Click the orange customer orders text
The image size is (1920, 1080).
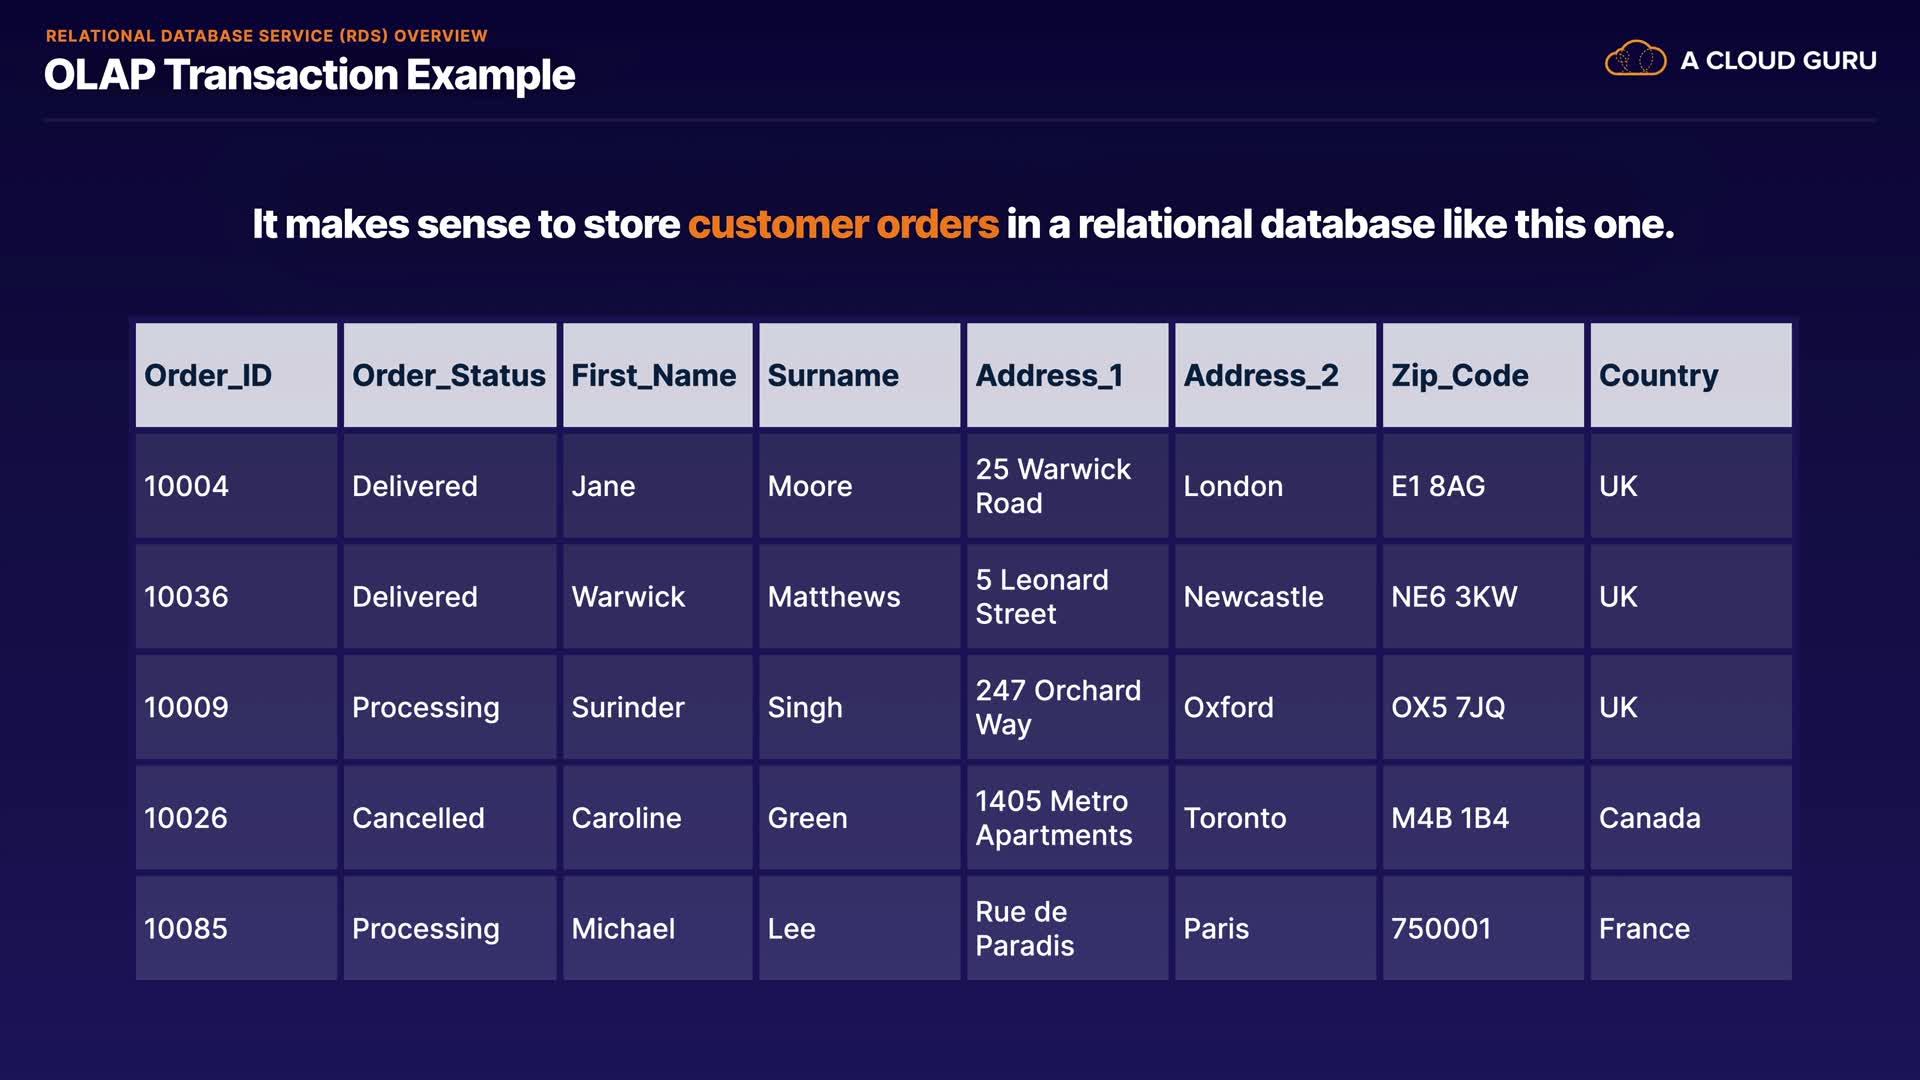point(843,224)
